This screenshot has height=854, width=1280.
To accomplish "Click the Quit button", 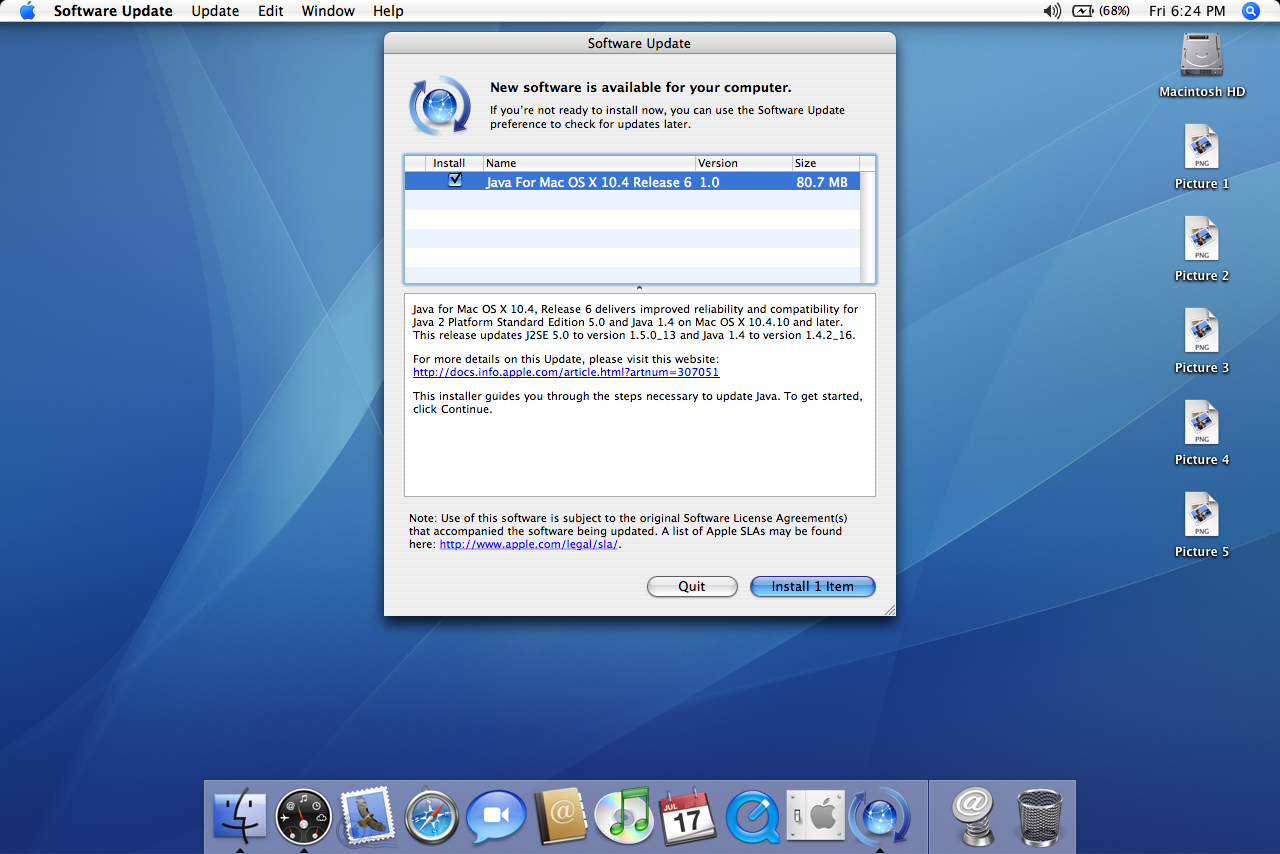I will pyautogui.click(x=692, y=587).
